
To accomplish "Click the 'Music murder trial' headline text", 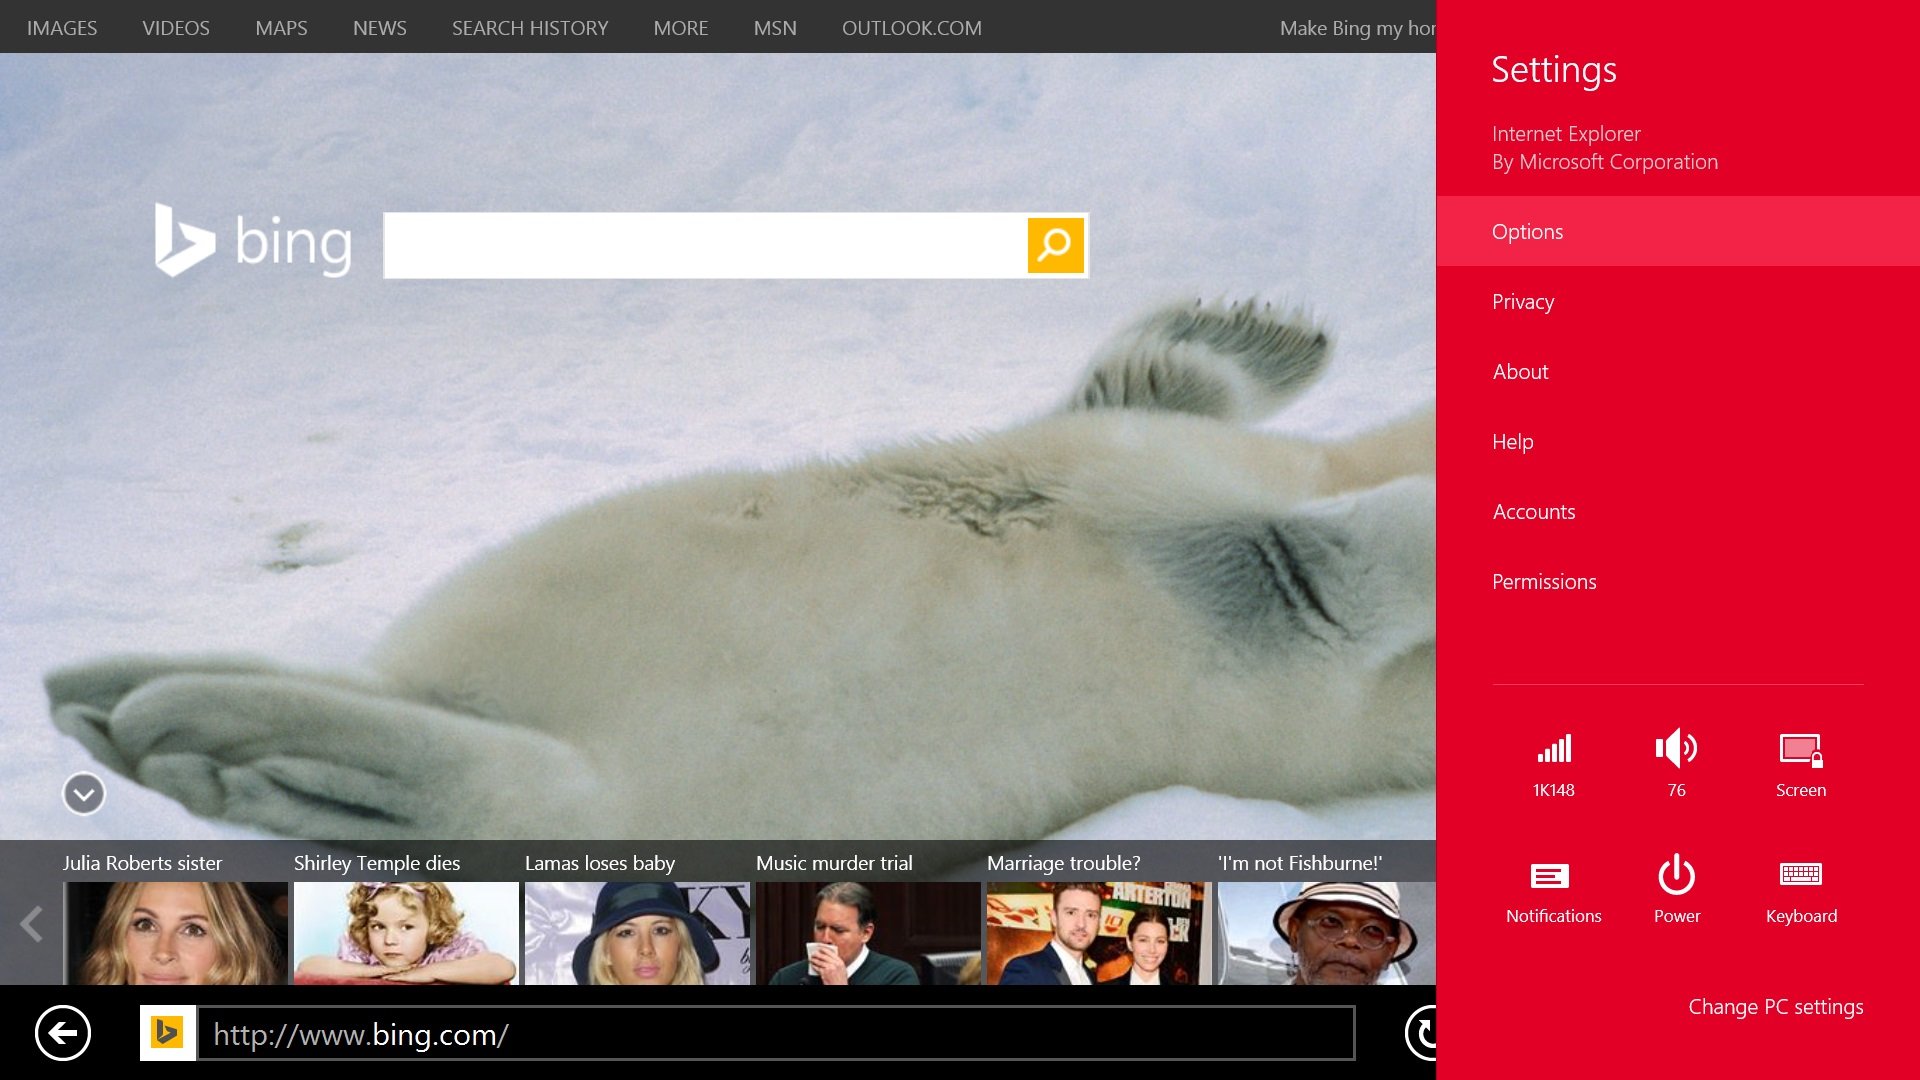I will (834, 863).
